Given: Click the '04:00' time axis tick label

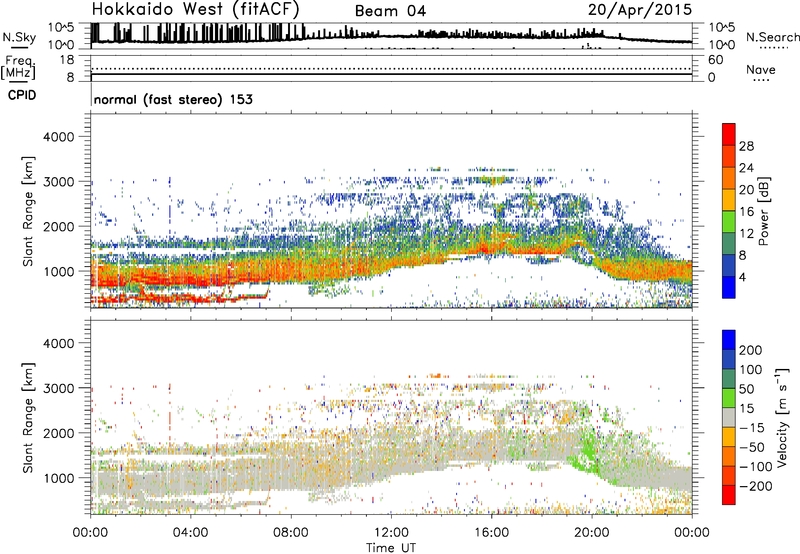Looking at the screenshot, I should coord(191,533).
